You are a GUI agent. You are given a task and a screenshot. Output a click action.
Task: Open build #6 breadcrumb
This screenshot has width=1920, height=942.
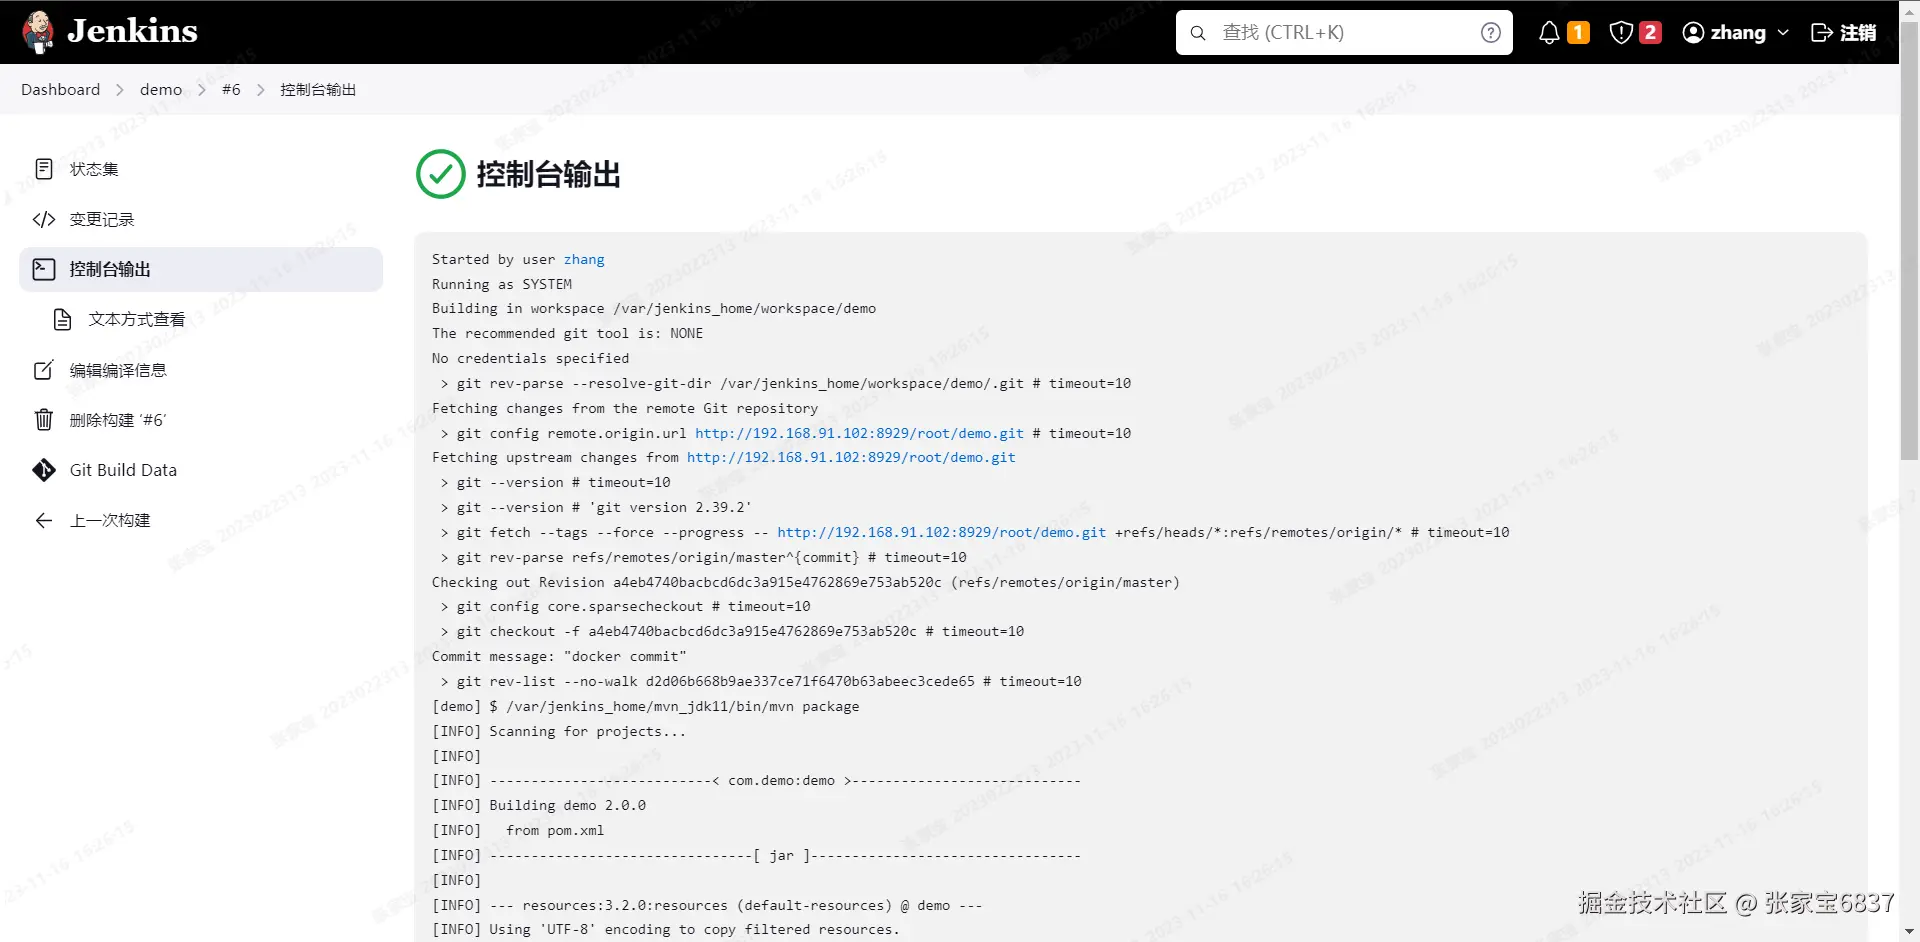(231, 89)
